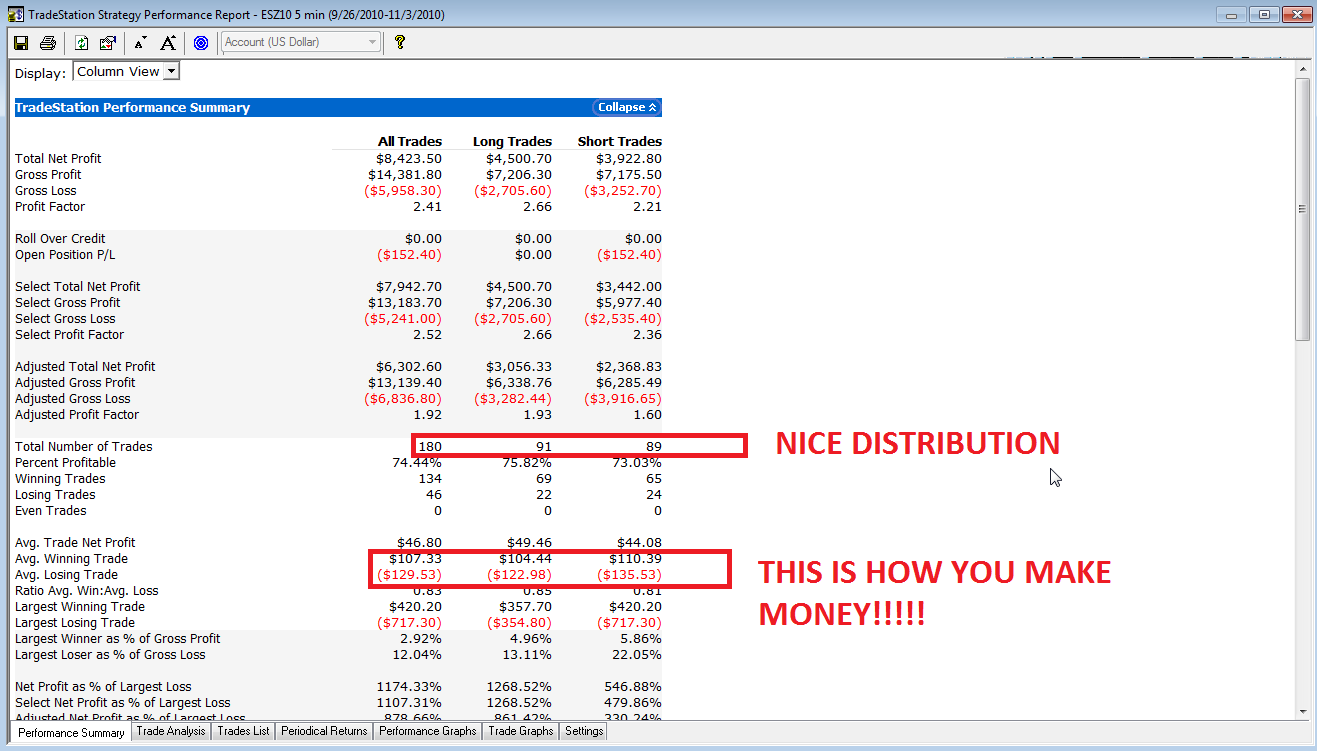Click the 1174.33% net profit percentage value

pyautogui.click(x=409, y=686)
